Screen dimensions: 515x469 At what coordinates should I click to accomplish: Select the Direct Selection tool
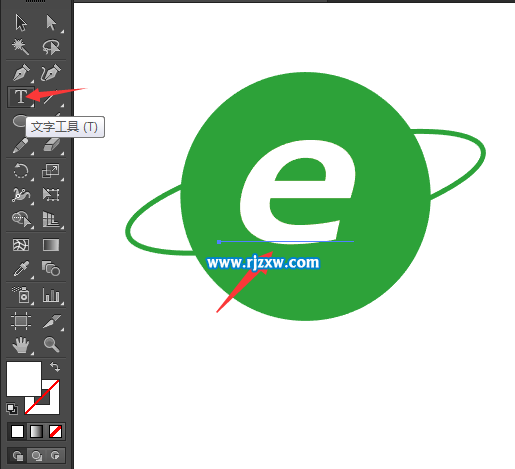coord(51,23)
